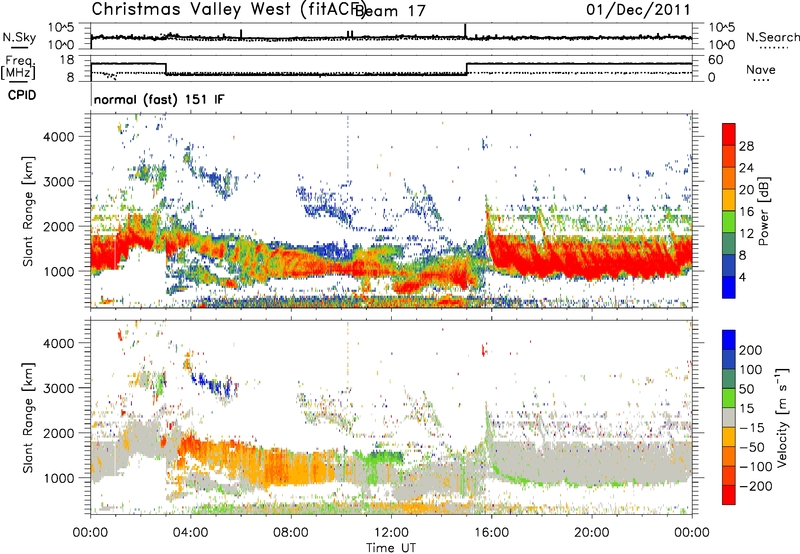This screenshot has width=800, height=554.
Task: Click the 'Beam 17' label
Action: [x=390, y=10]
